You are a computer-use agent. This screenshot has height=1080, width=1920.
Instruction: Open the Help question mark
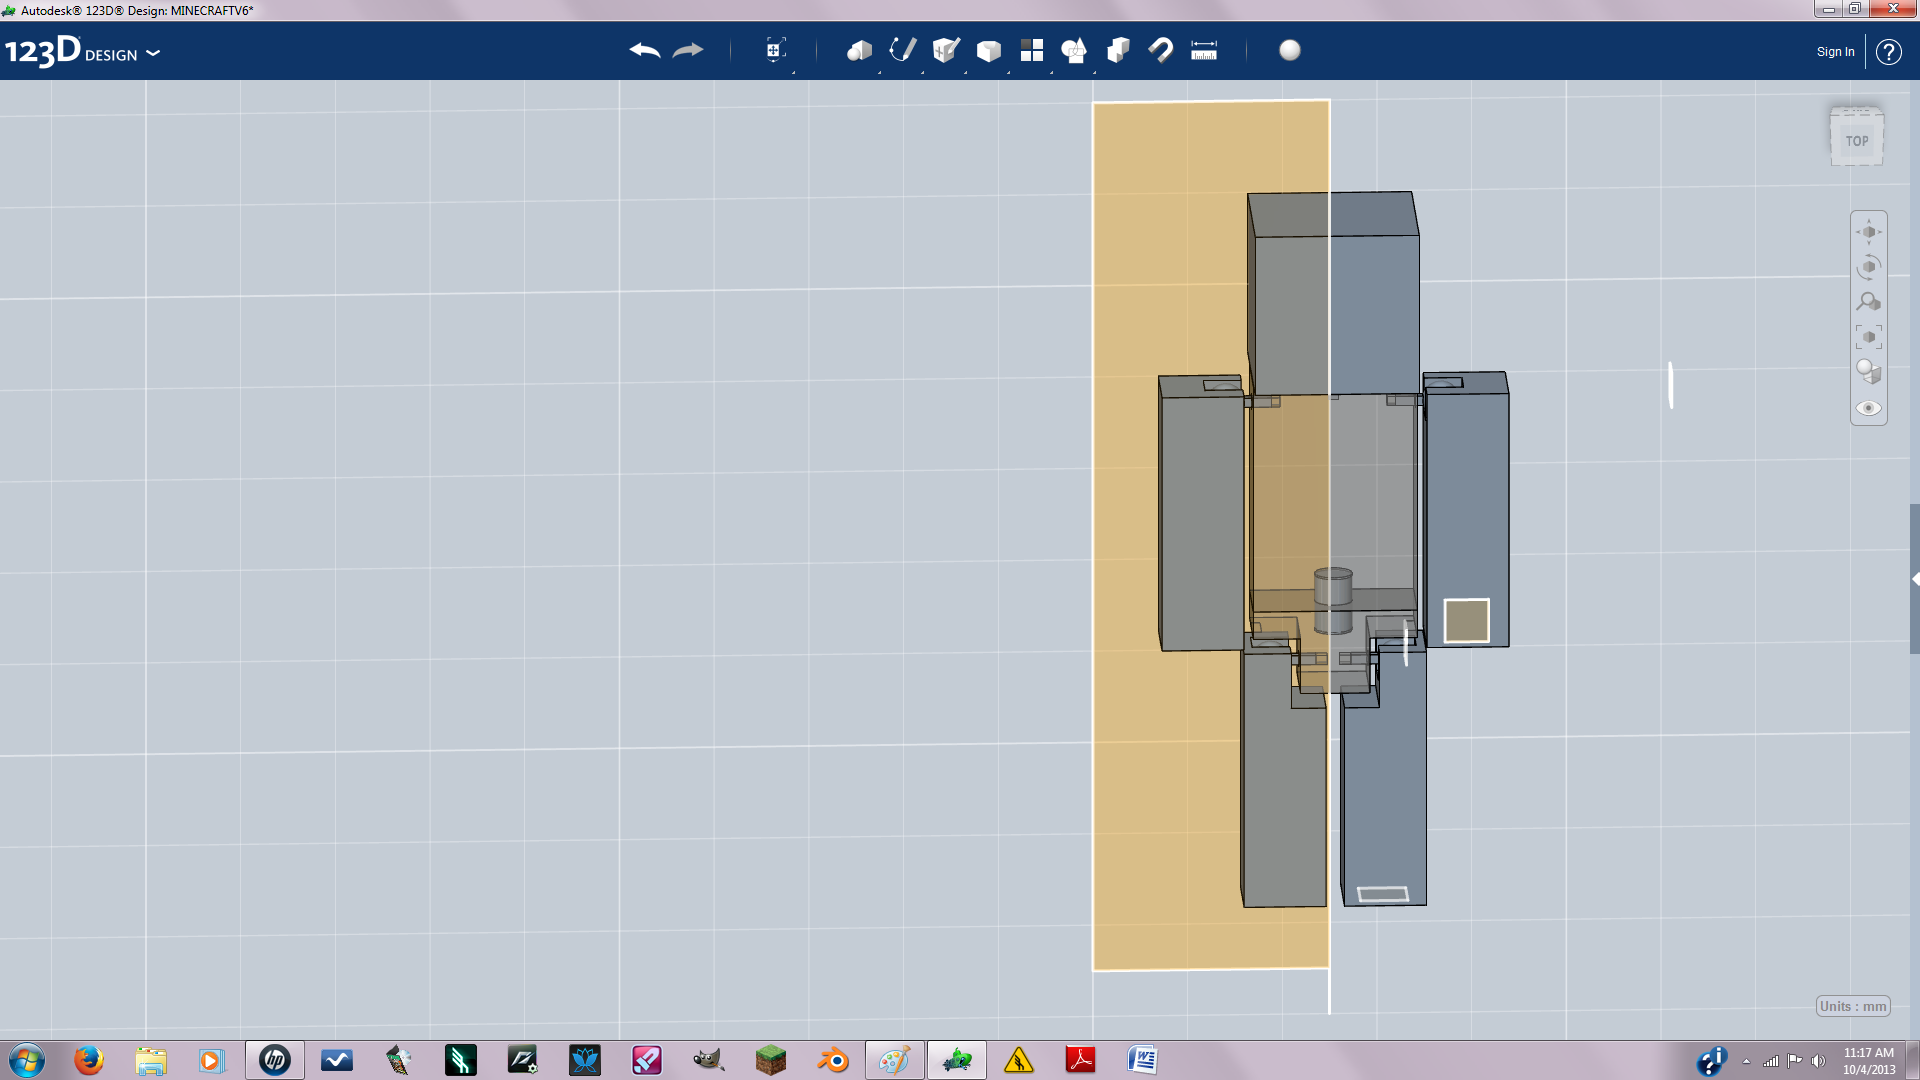[x=1888, y=52]
